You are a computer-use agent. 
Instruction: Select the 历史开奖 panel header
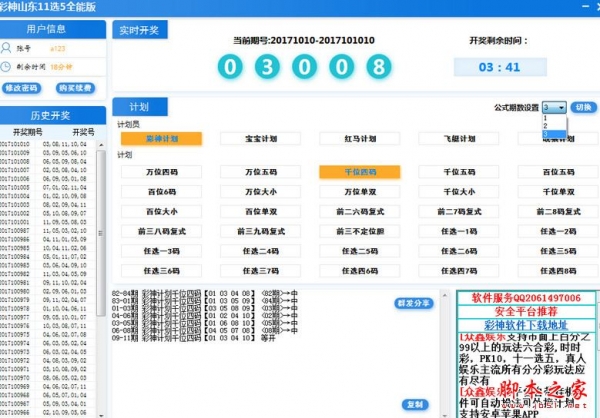coord(53,115)
